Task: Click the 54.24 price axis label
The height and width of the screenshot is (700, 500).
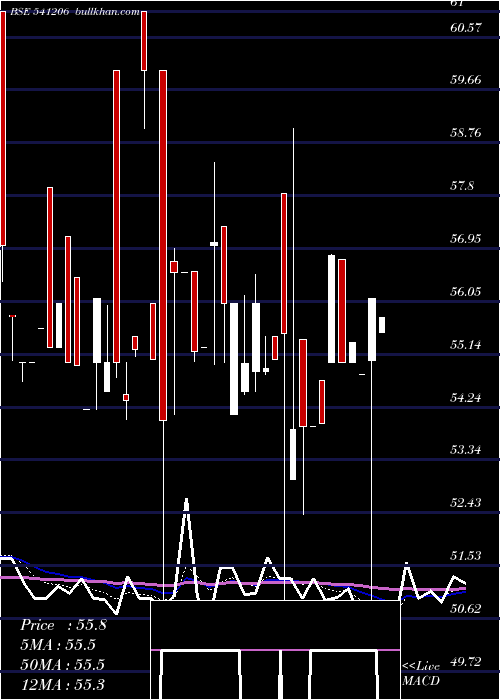Action: coord(466,397)
